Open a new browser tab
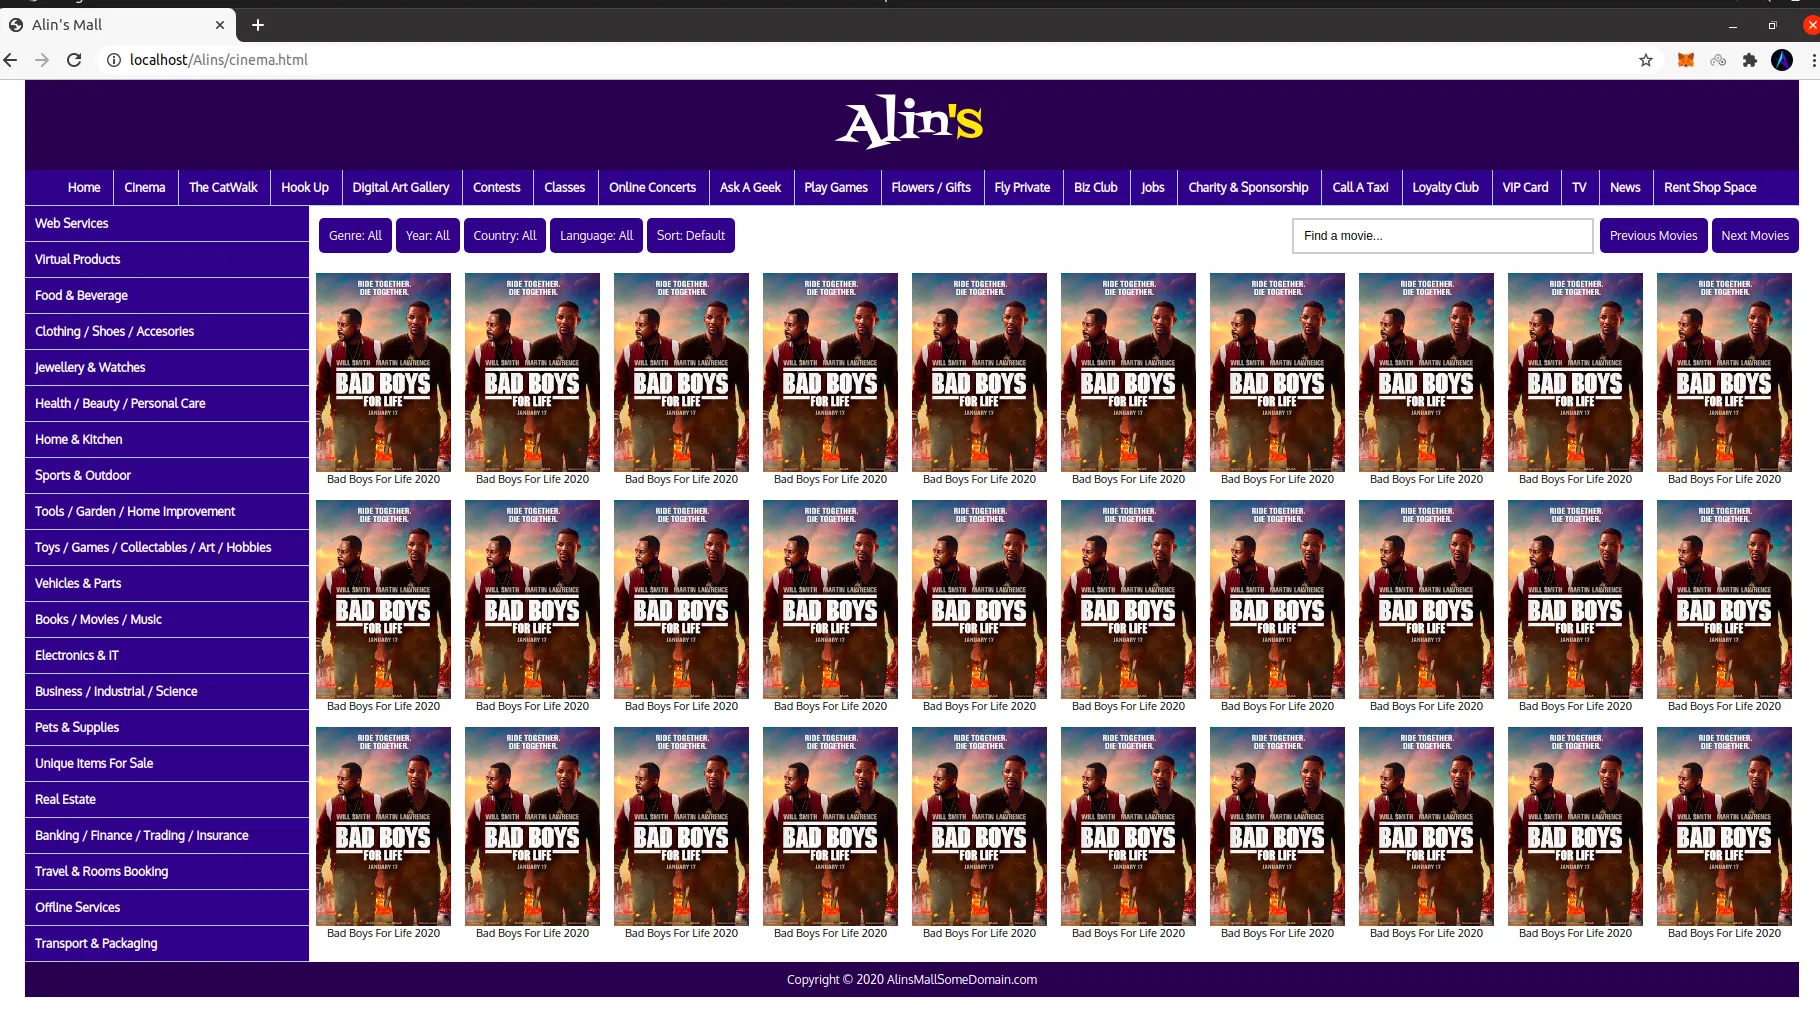The image size is (1820, 1035). point(258,25)
